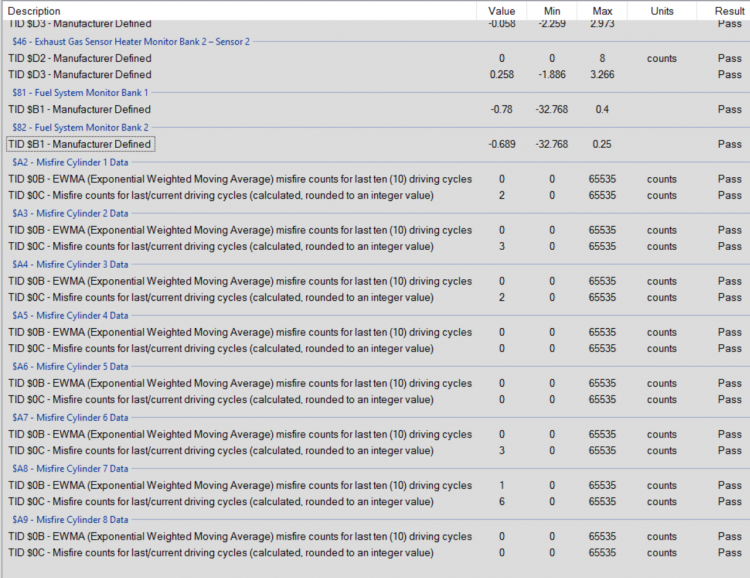Viewport: 750px width, 578px height.
Task: Select the $A6 Misfire Cylinder 5 Data header
Action: coord(70,367)
